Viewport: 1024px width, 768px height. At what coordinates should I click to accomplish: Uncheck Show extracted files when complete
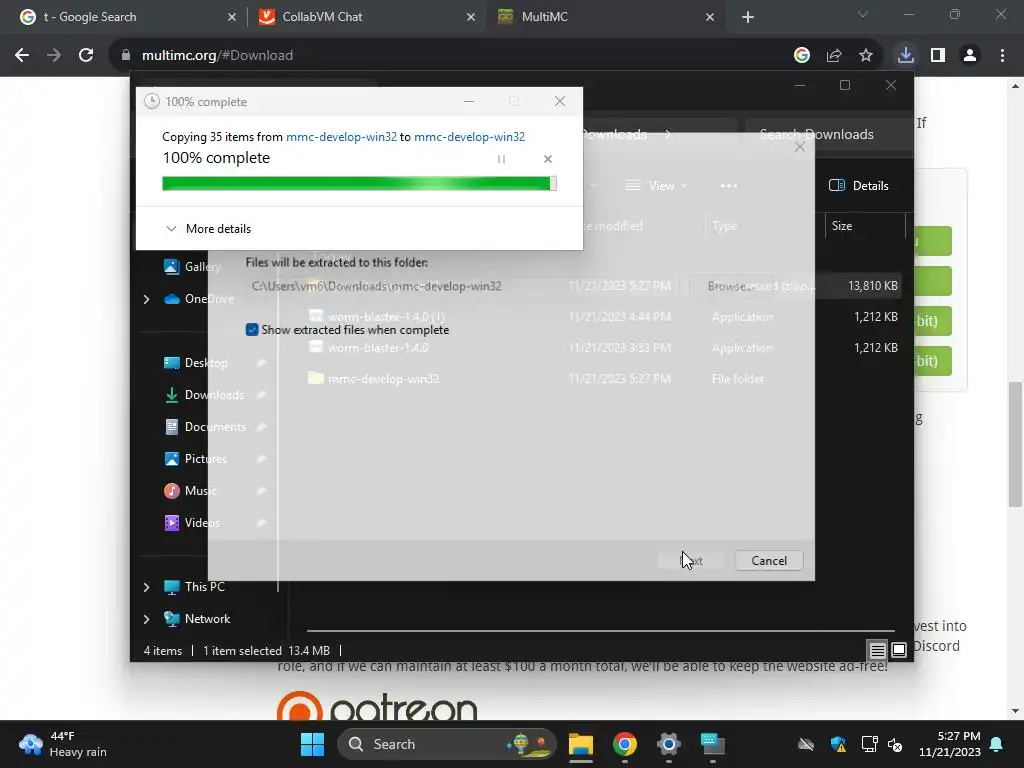point(251,330)
